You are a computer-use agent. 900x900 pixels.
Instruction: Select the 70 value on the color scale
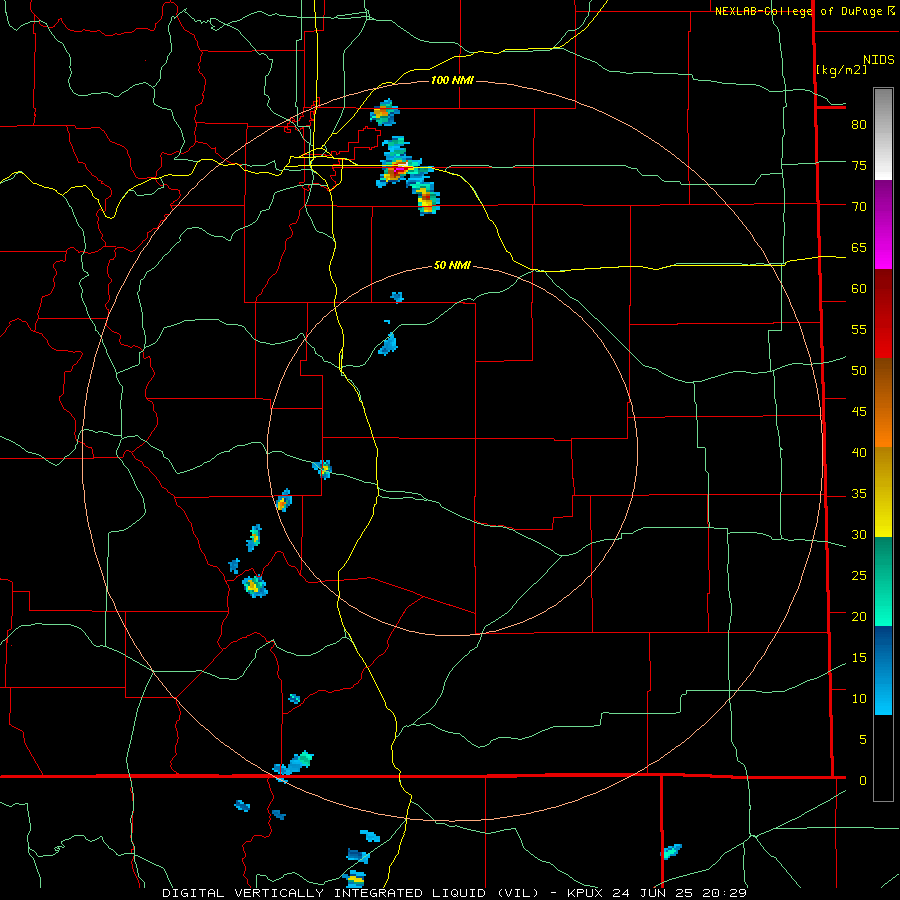pyautogui.click(x=859, y=207)
